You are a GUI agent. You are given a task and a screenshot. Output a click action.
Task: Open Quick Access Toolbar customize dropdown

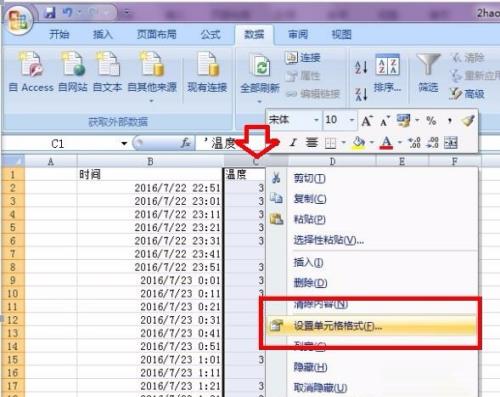[x=127, y=13]
